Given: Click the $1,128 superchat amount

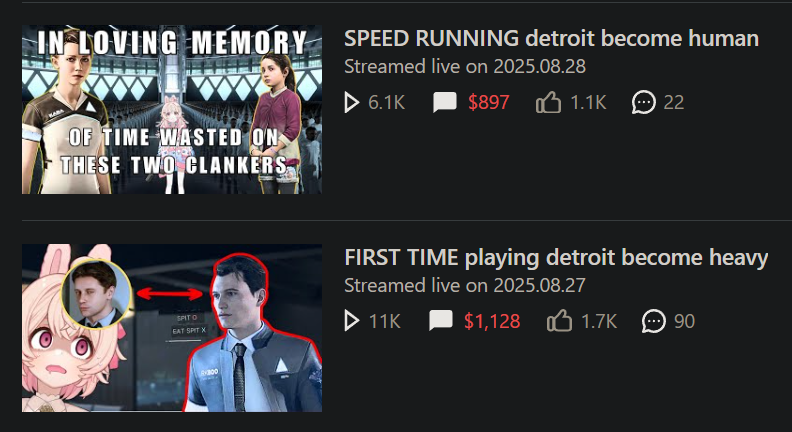Looking at the screenshot, I should coord(492,321).
